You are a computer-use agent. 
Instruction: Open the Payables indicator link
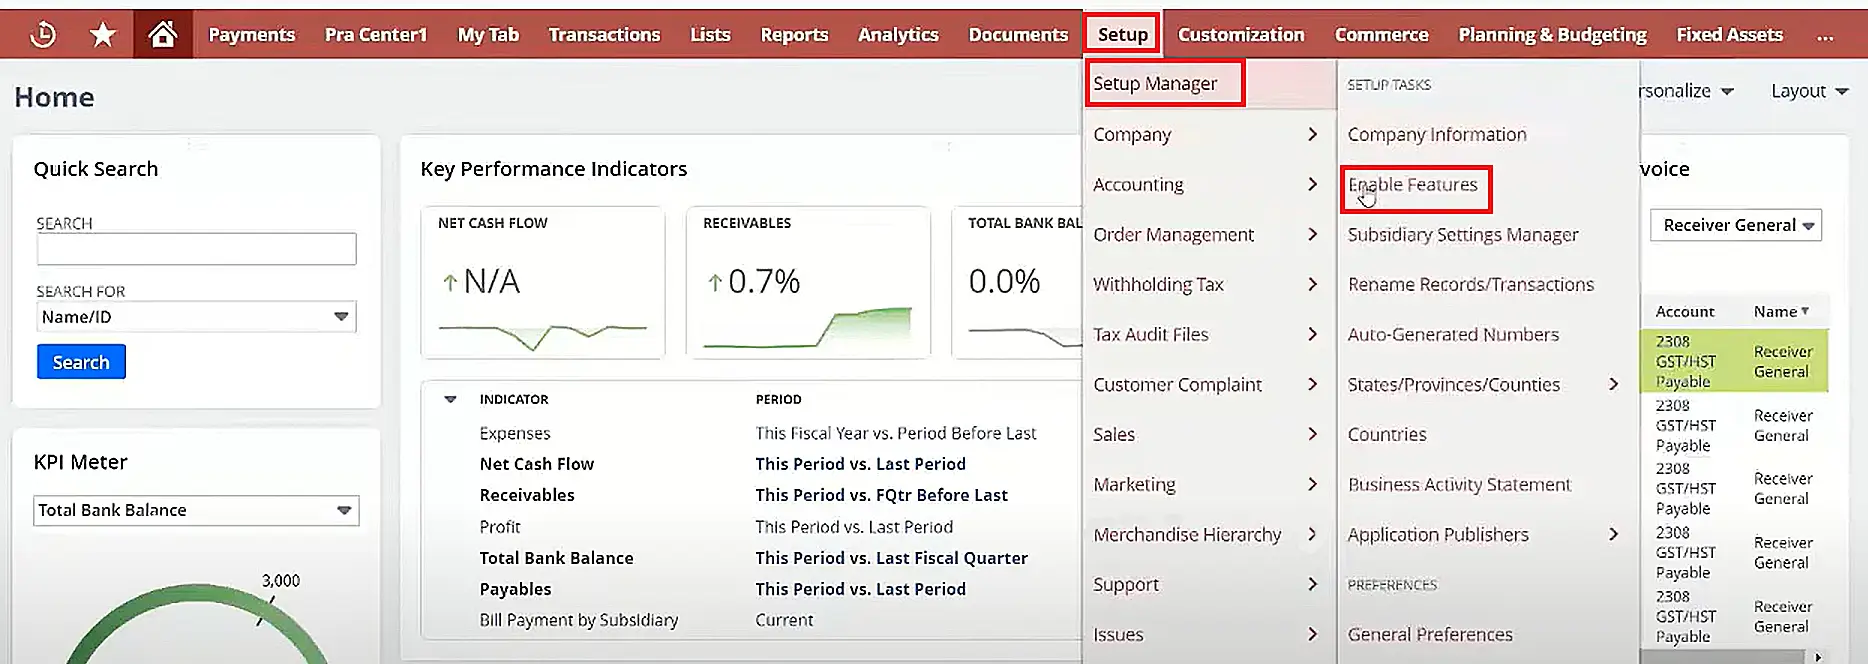(515, 589)
